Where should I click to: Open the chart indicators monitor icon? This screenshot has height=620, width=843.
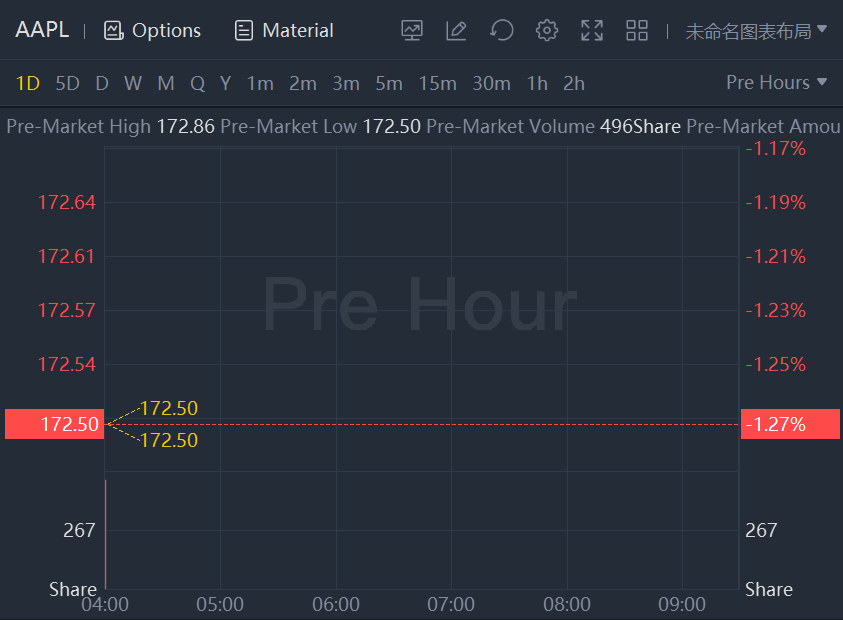[412, 31]
